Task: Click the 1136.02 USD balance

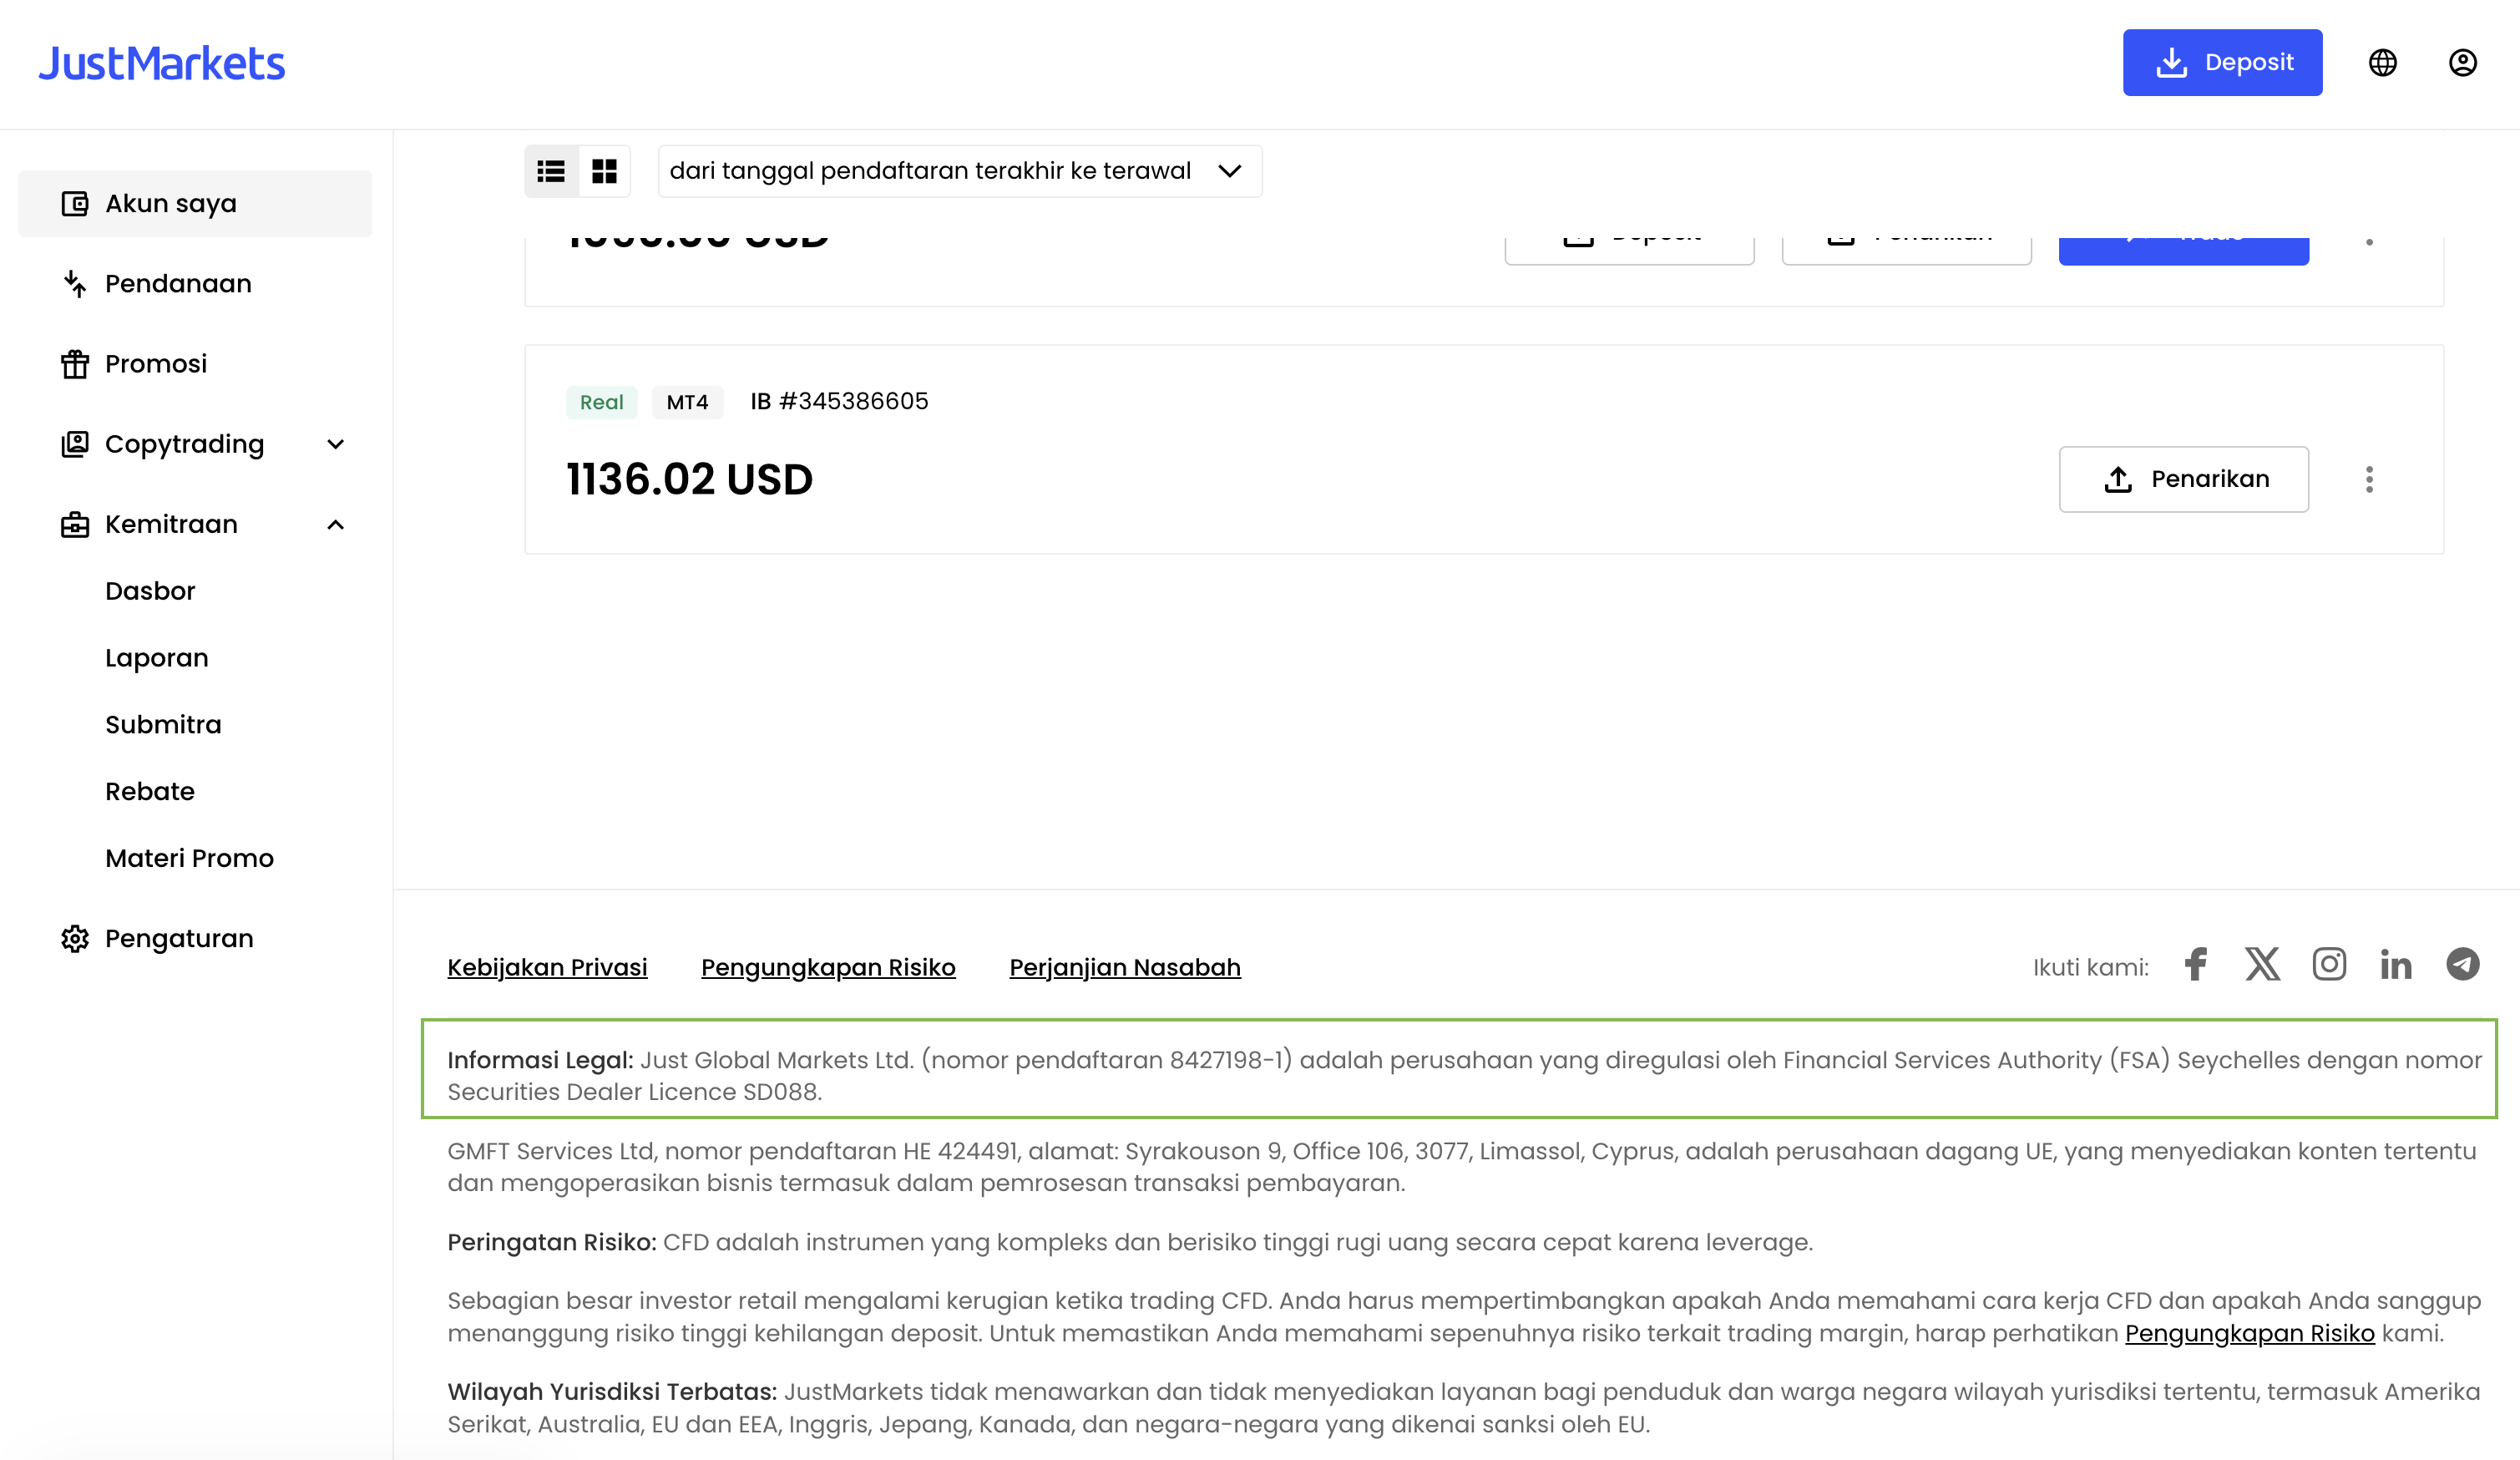Action: 690,479
